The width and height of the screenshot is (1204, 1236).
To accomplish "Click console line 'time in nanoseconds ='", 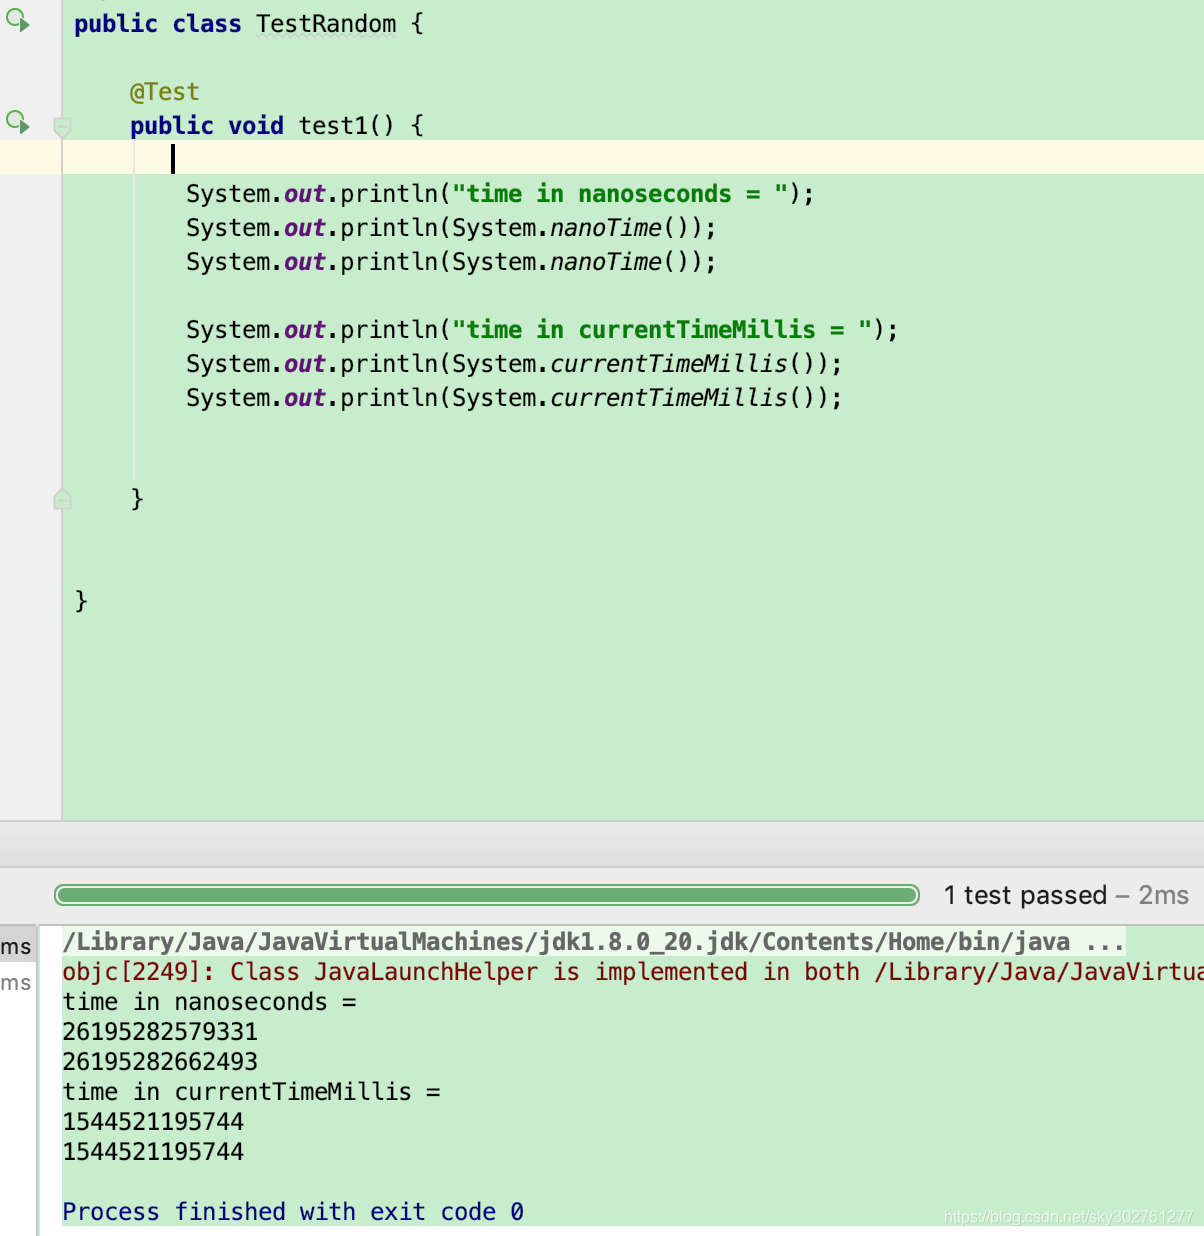I will pyautogui.click(x=209, y=1002).
